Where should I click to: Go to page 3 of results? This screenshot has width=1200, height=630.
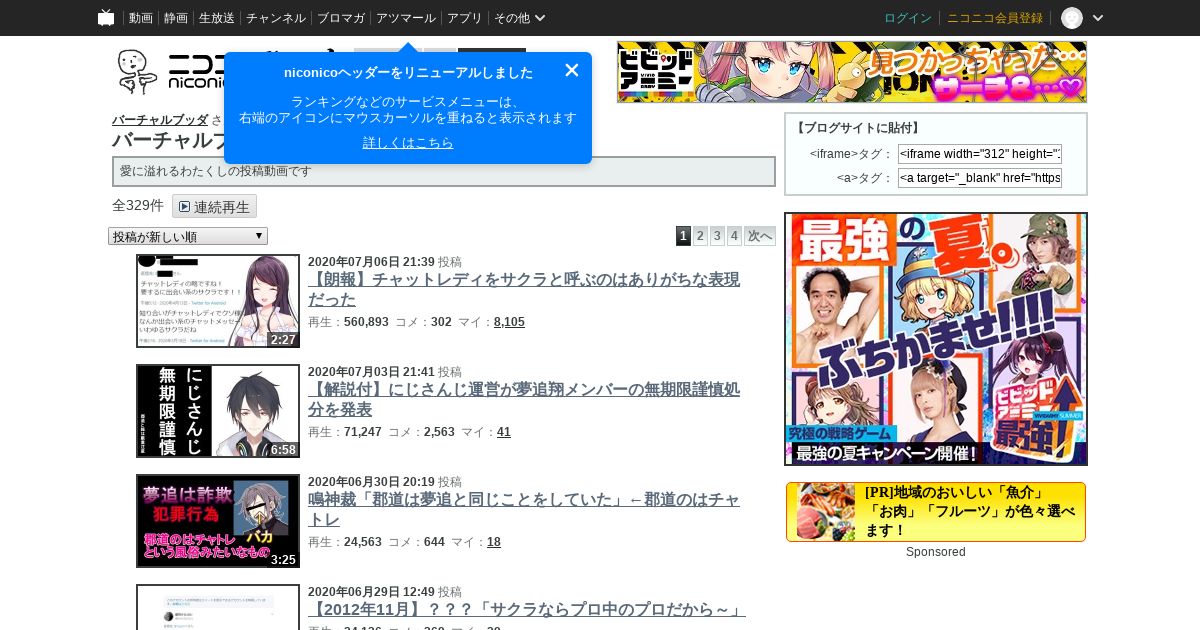(x=717, y=236)
